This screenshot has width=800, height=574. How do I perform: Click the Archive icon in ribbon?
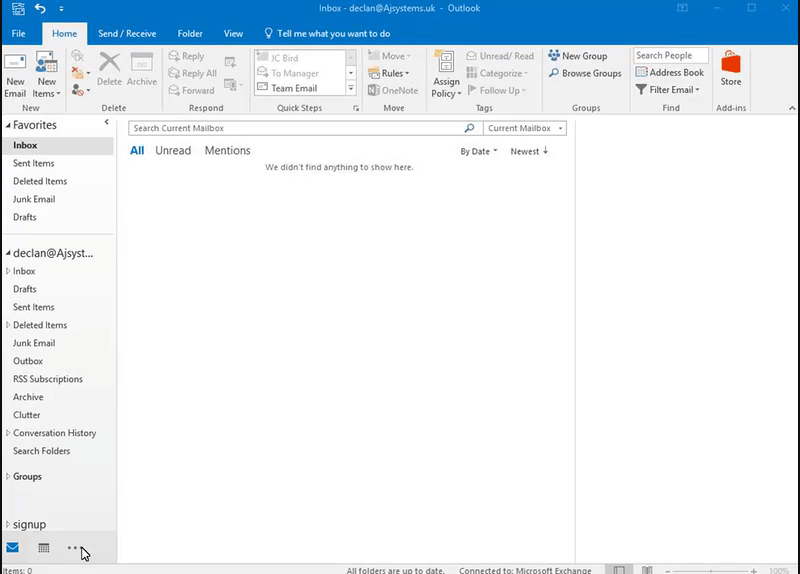(x=142, y=69)
